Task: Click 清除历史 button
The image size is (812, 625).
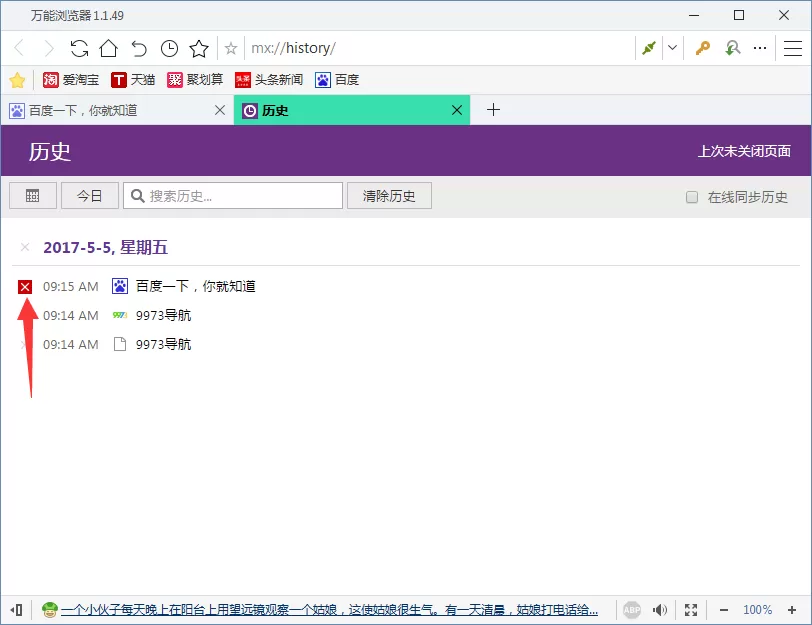Action: 389,196
